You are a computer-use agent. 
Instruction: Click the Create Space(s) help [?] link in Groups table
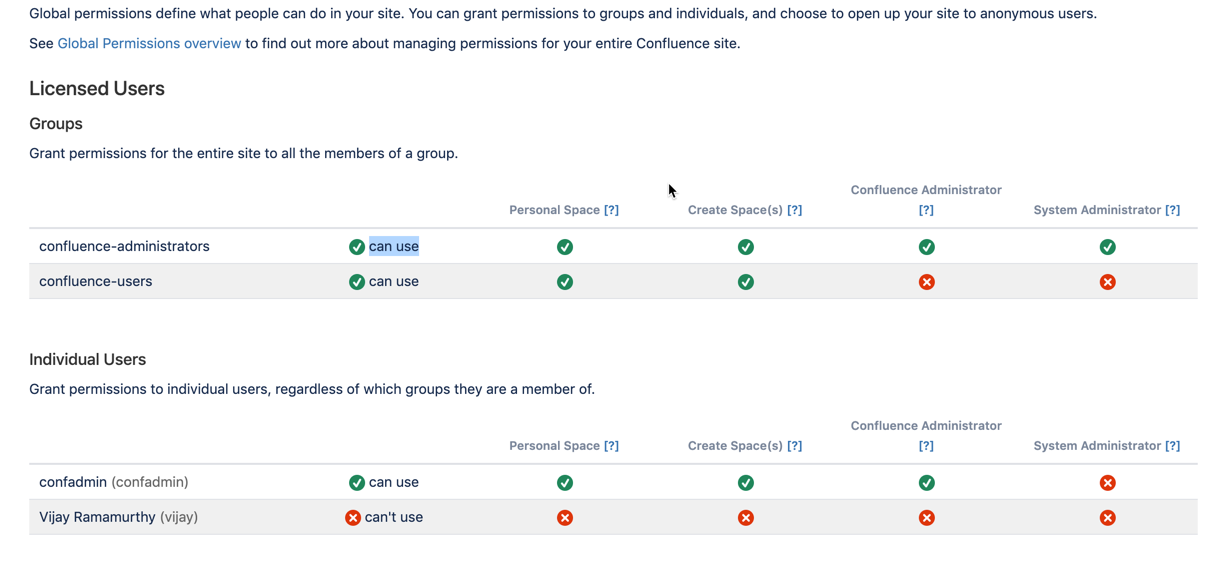794,210
